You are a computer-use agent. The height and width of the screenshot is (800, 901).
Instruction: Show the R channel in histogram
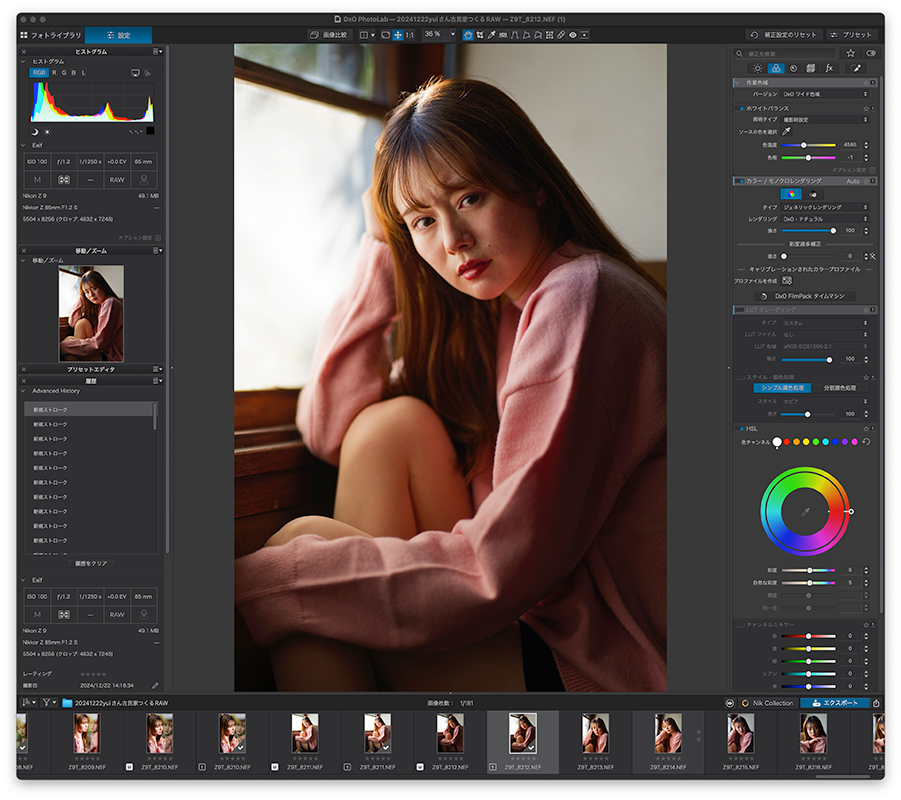point(54,73)
